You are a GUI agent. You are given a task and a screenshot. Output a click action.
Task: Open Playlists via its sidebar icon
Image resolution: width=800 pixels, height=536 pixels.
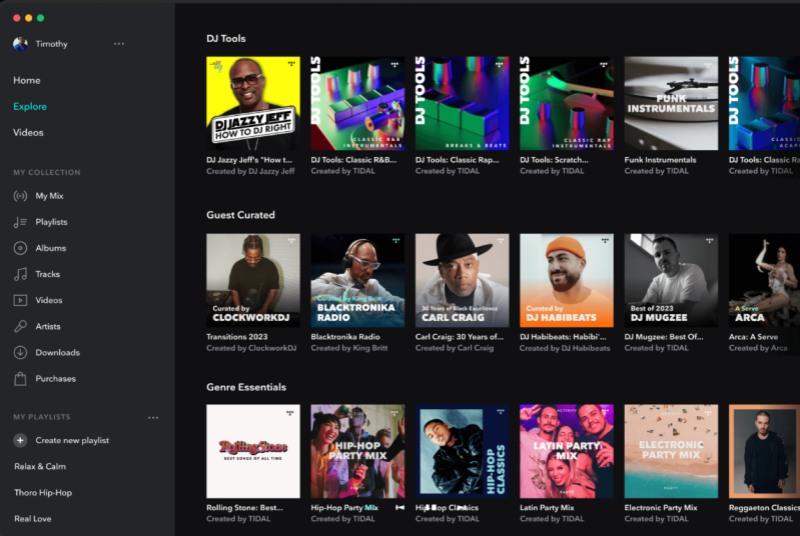(20, 222)
